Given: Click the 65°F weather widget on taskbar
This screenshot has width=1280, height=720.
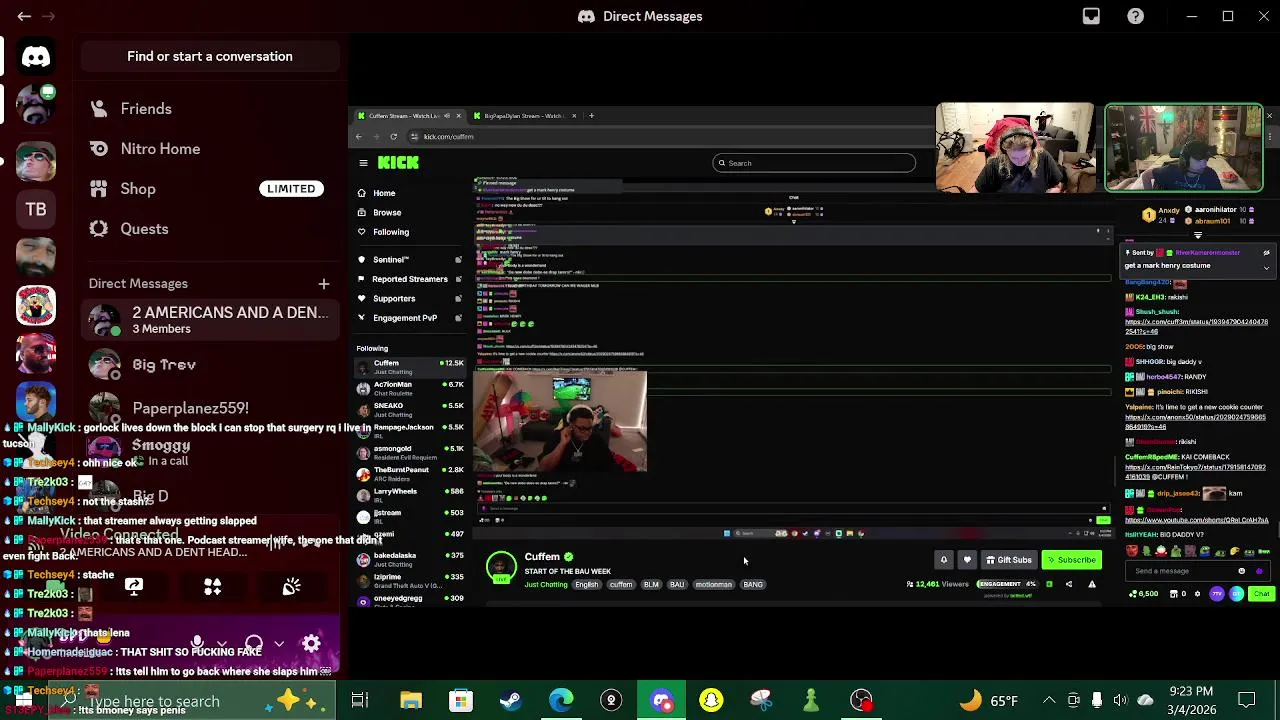Looking at the screenshot, I should click(x=989, y=700).
